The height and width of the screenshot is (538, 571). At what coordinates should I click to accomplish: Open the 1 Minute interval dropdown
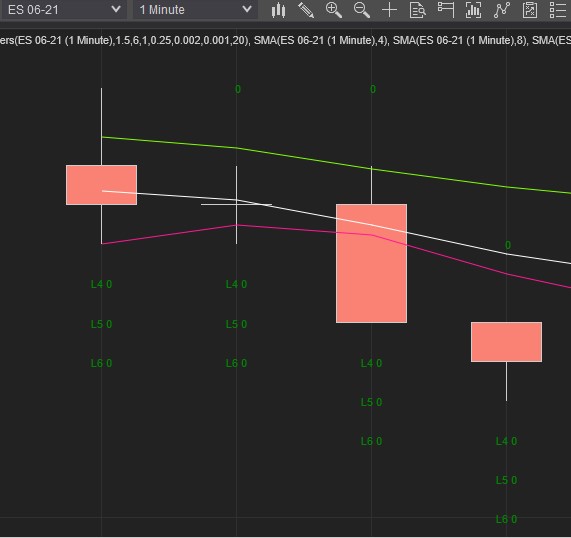(195, 9)
